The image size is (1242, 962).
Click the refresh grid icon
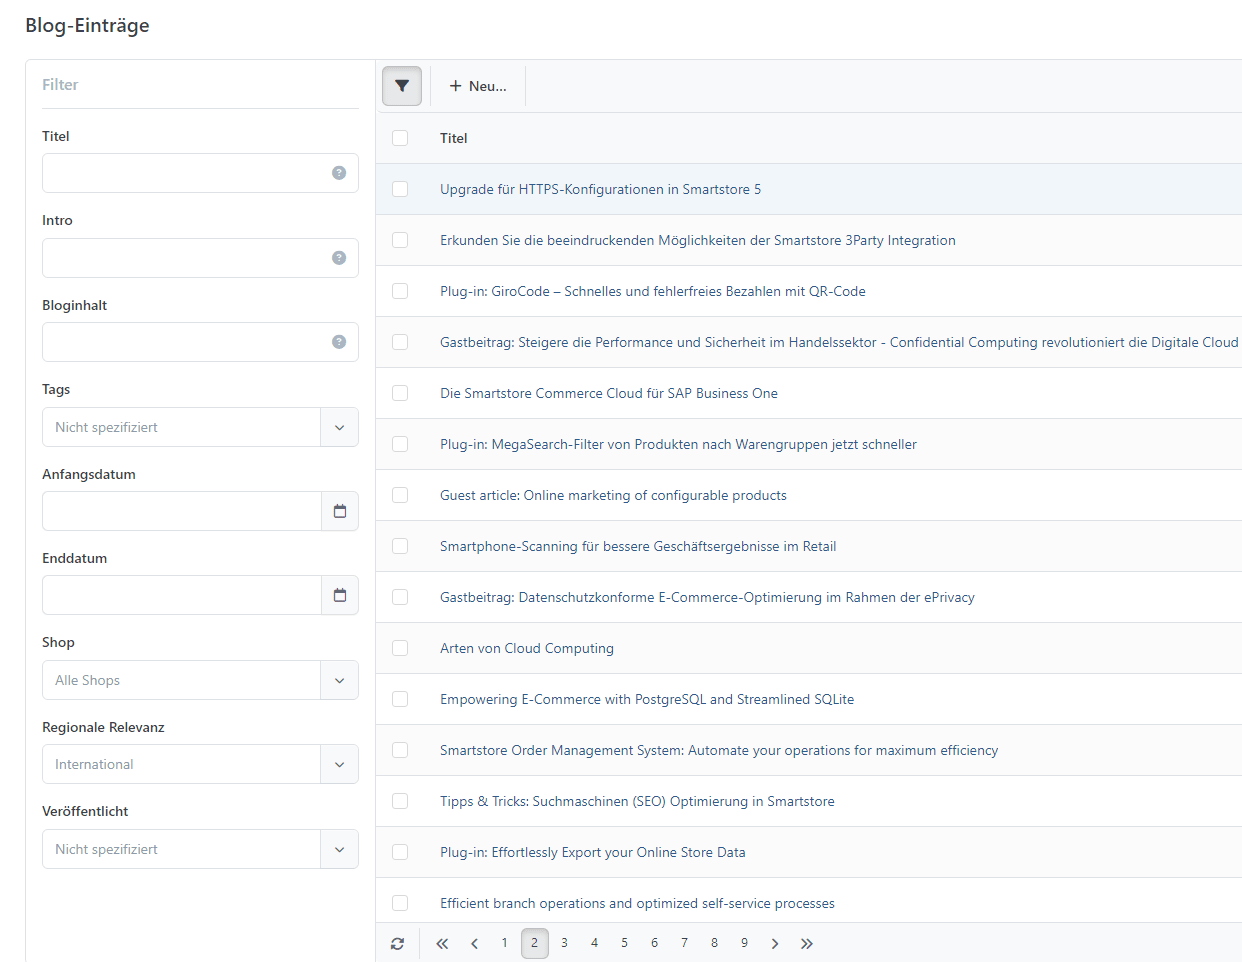(397, 943)
